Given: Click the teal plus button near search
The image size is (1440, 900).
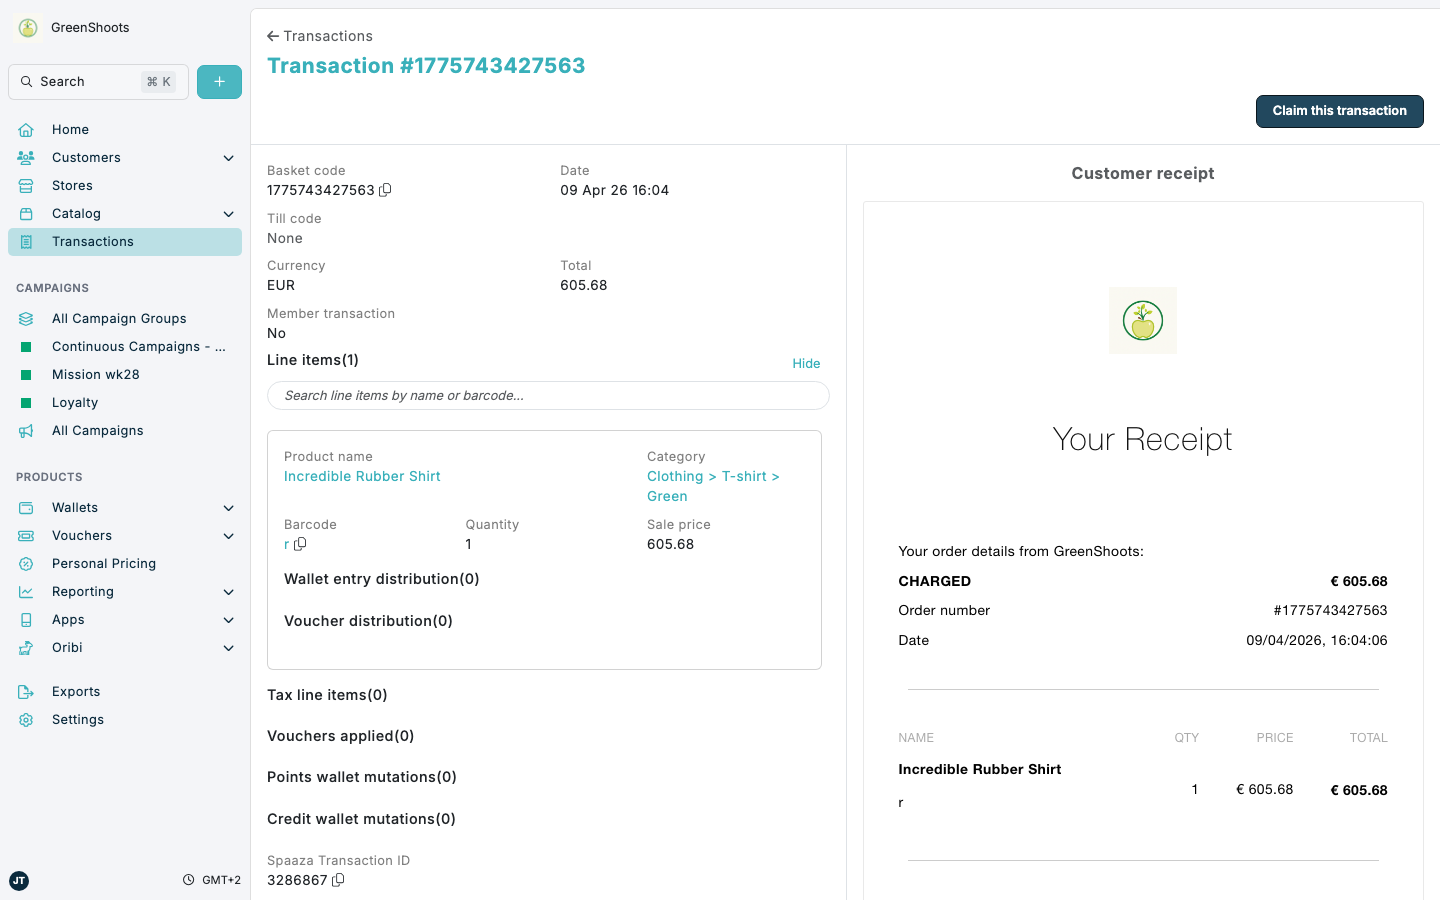Looking at the screenshot, I should tap(219, 81).
